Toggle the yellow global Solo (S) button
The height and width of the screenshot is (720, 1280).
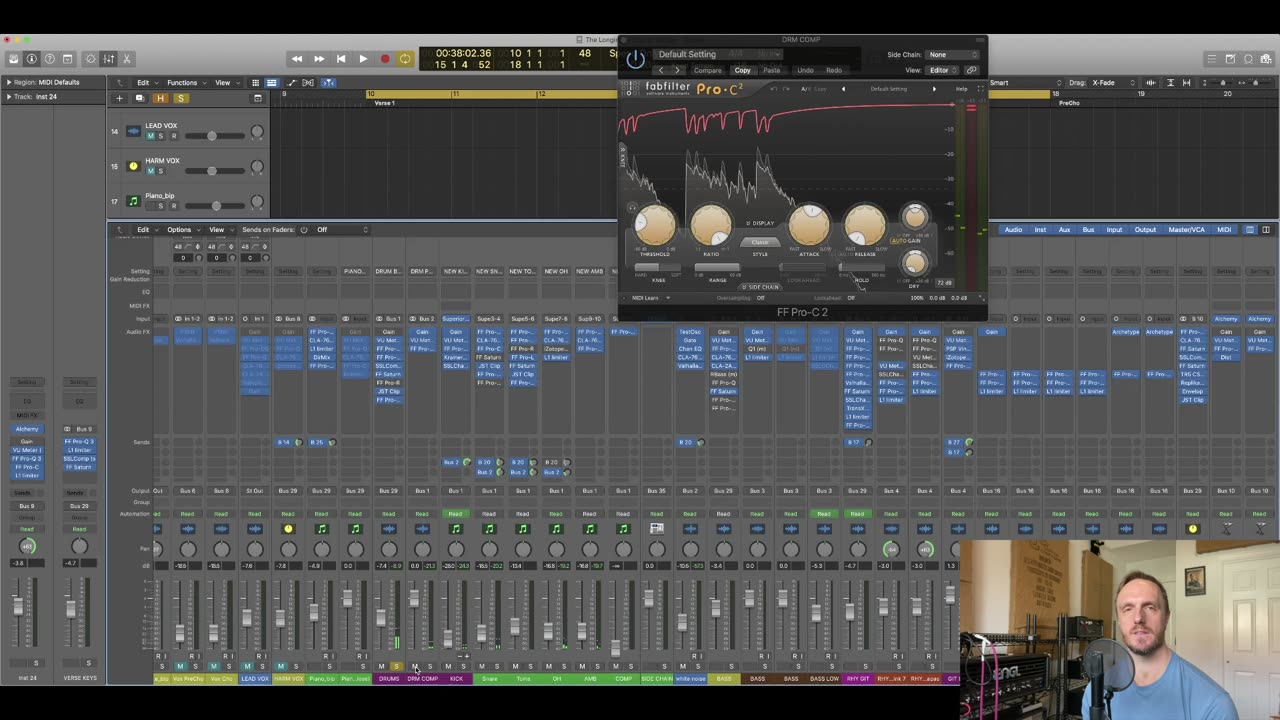[x=181, y=98]
